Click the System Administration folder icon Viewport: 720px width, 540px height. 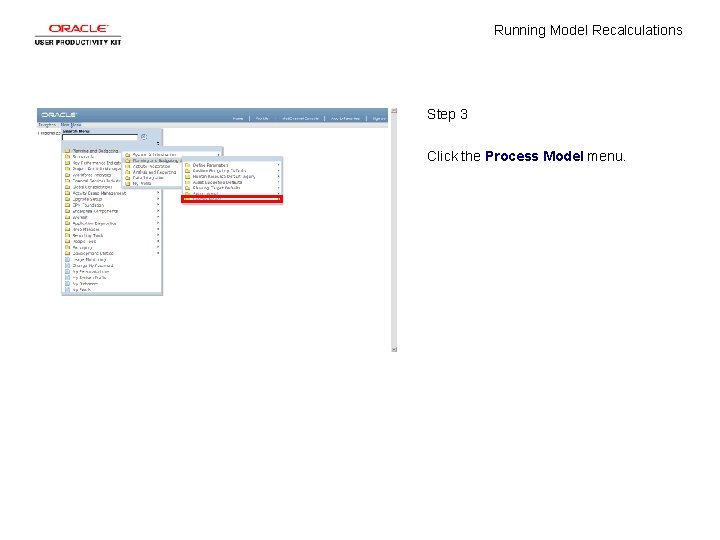coord(128,155)
